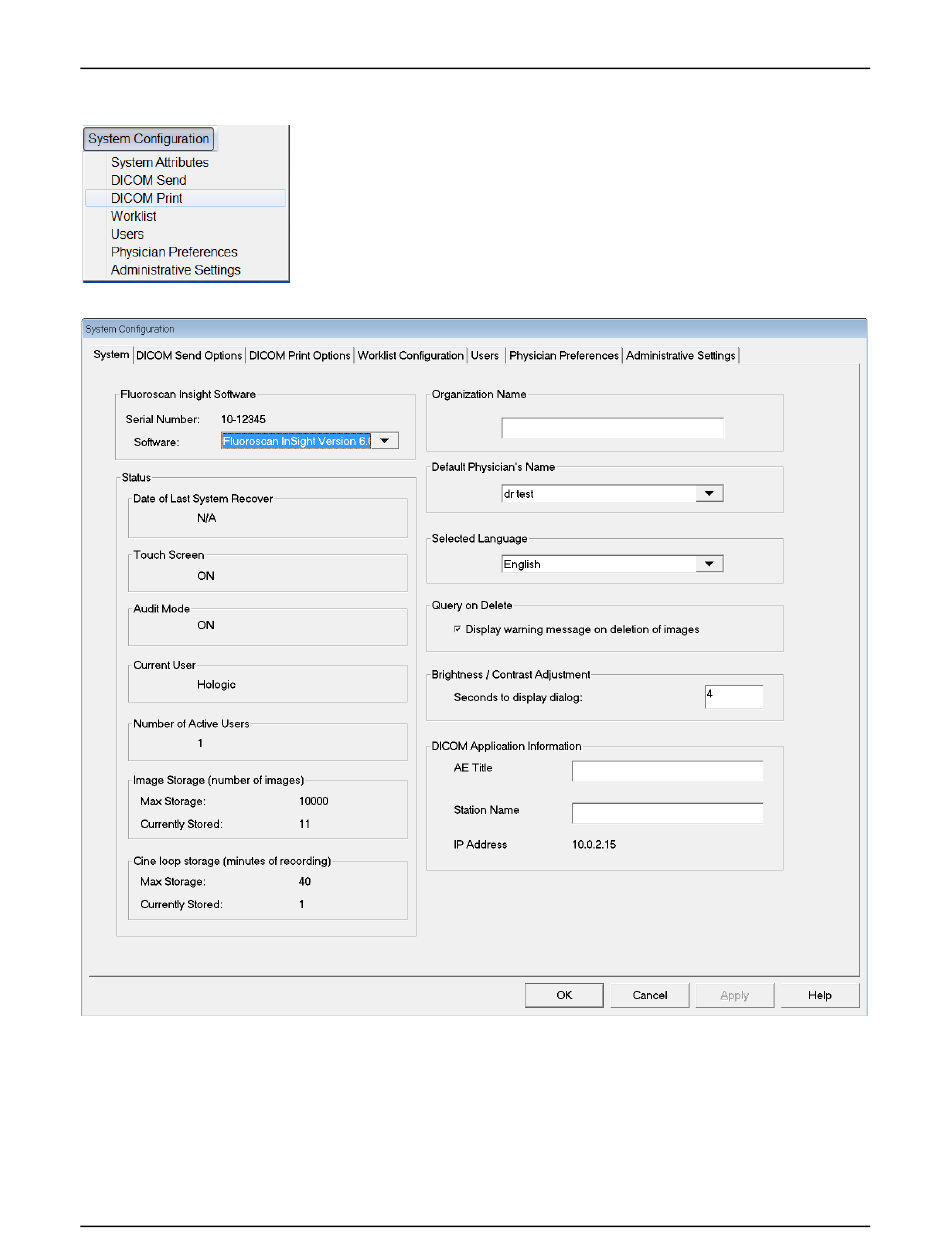Click the Station Name input box
The image size is (950, 1254).
click(667, 812)
